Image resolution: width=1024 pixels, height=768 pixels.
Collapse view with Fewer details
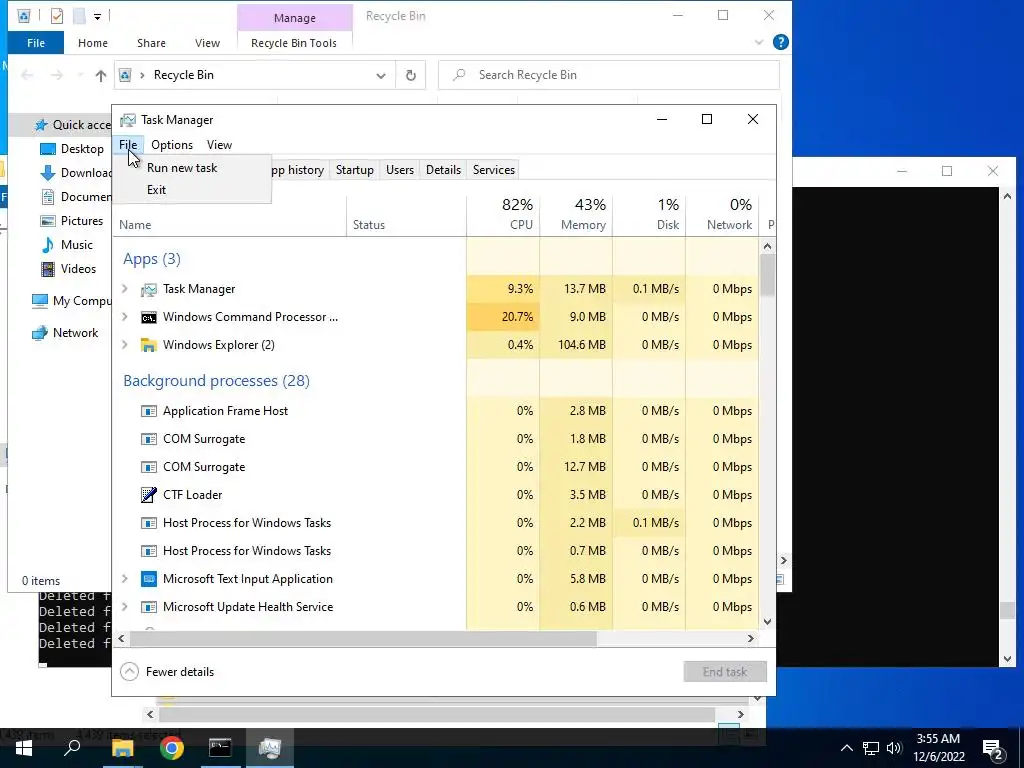[x=168, y=671]
